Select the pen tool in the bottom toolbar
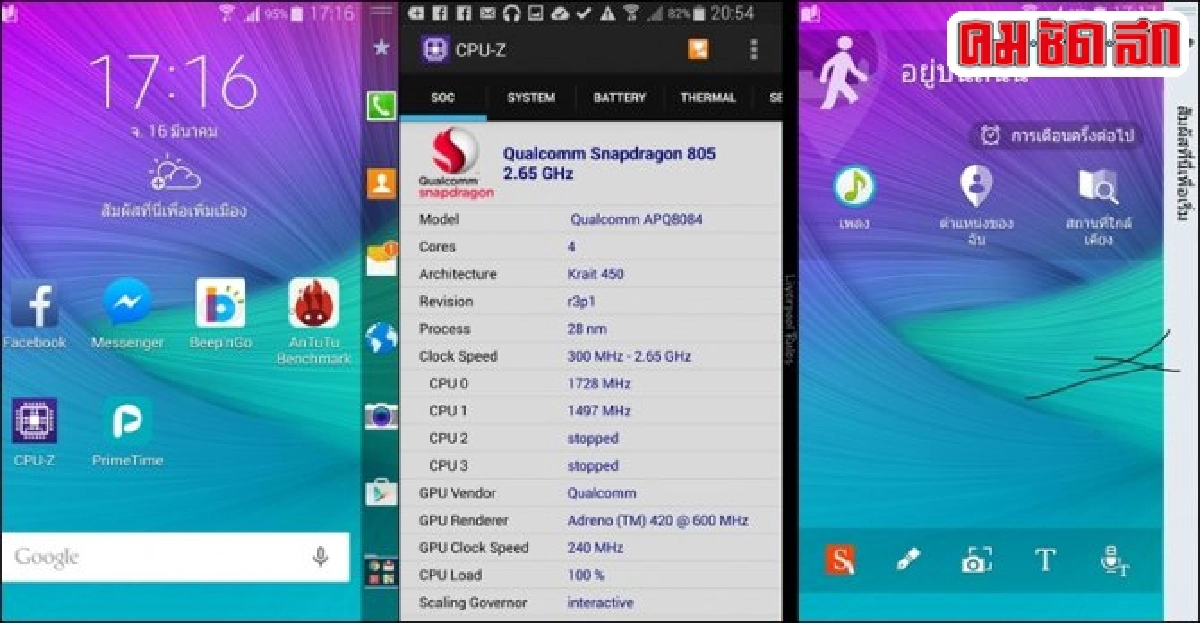The image size is (1200, 623). coord(907,560)
